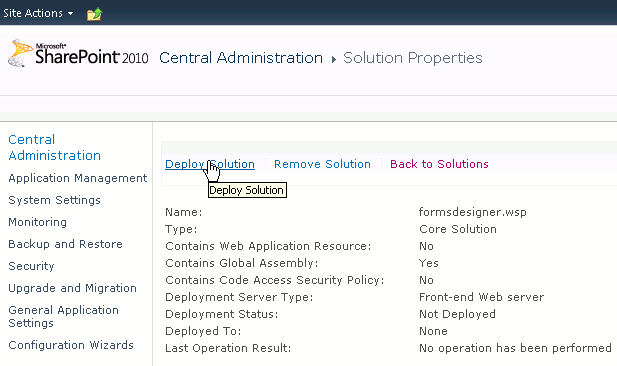Open Configuration Wizards page

tap(71, 345)
